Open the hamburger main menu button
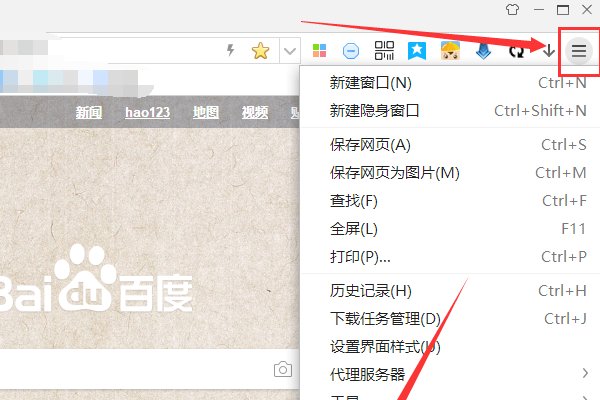The width and height of the screenshot is (600, 400). click(x=579, y=51)
